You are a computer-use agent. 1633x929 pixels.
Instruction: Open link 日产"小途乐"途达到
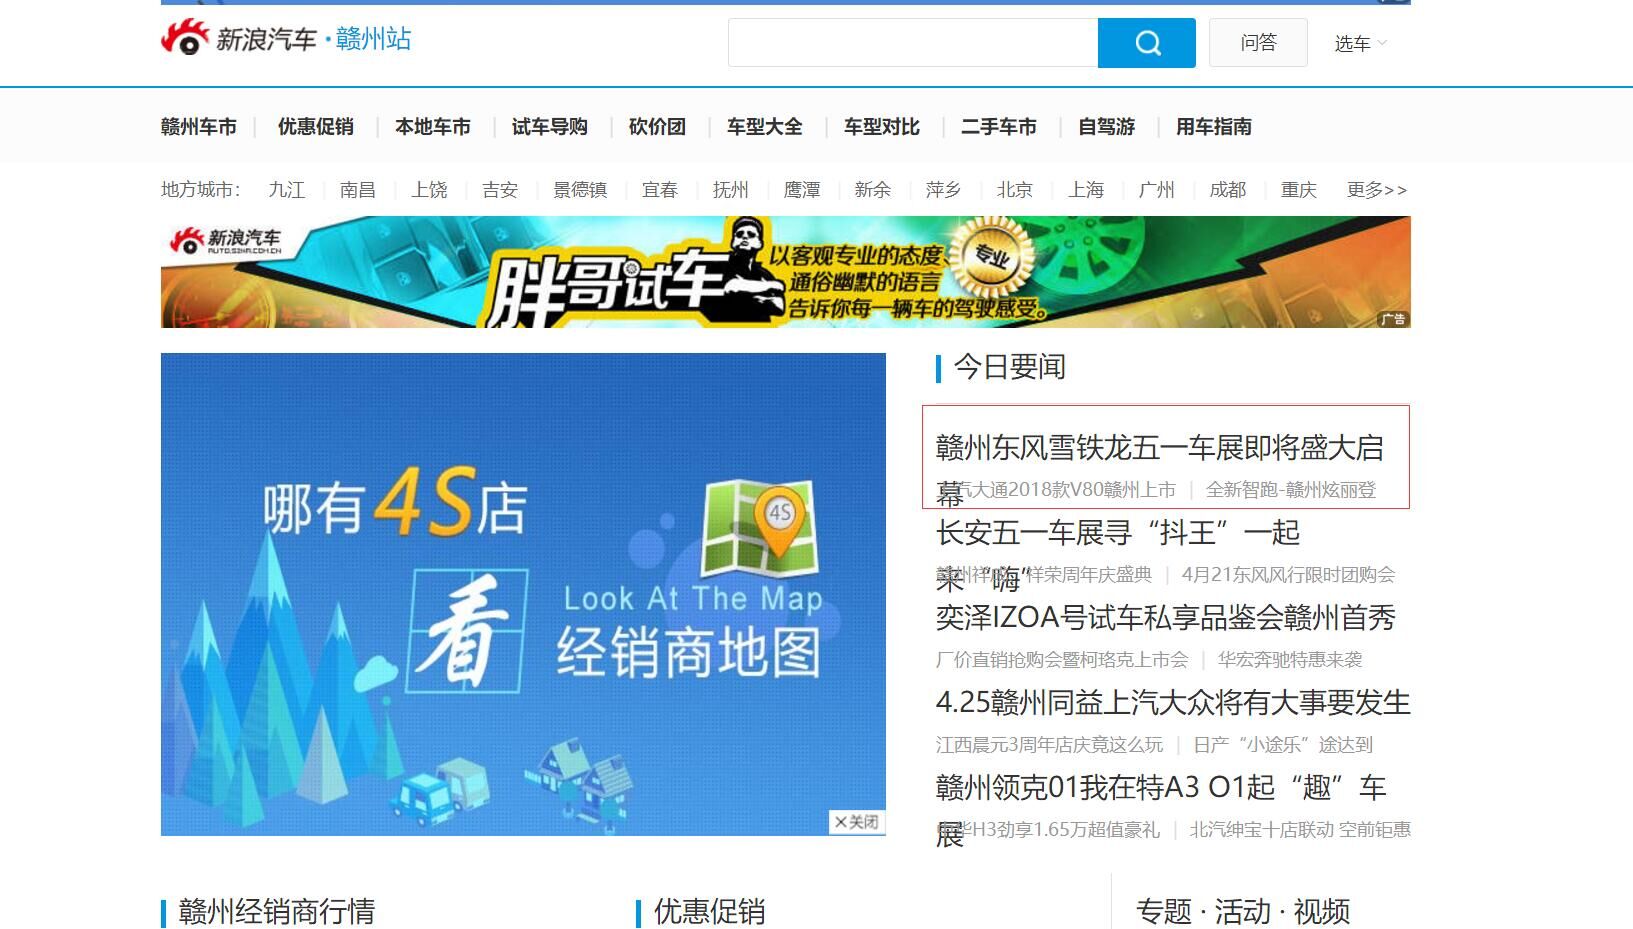point(1283,745)
